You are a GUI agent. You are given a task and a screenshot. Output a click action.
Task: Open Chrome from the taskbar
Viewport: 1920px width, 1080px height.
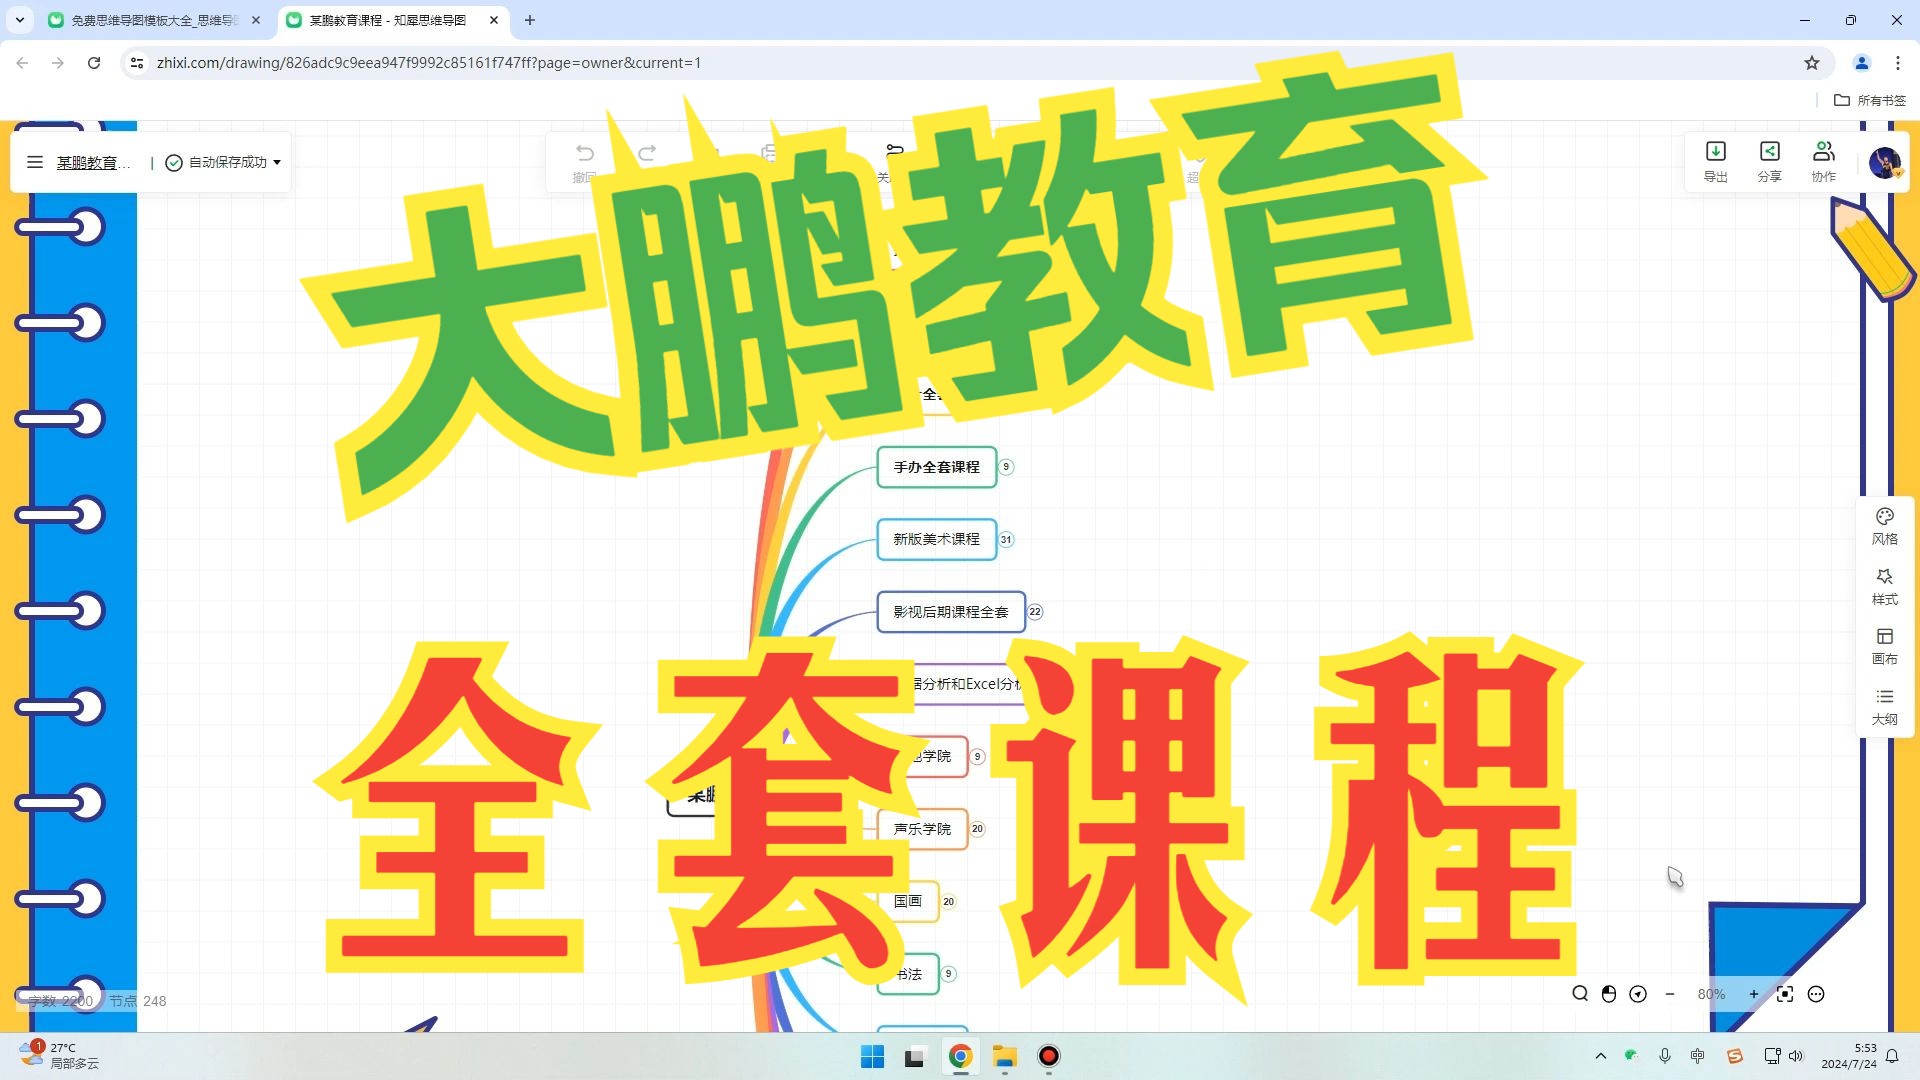[961, 1057]
